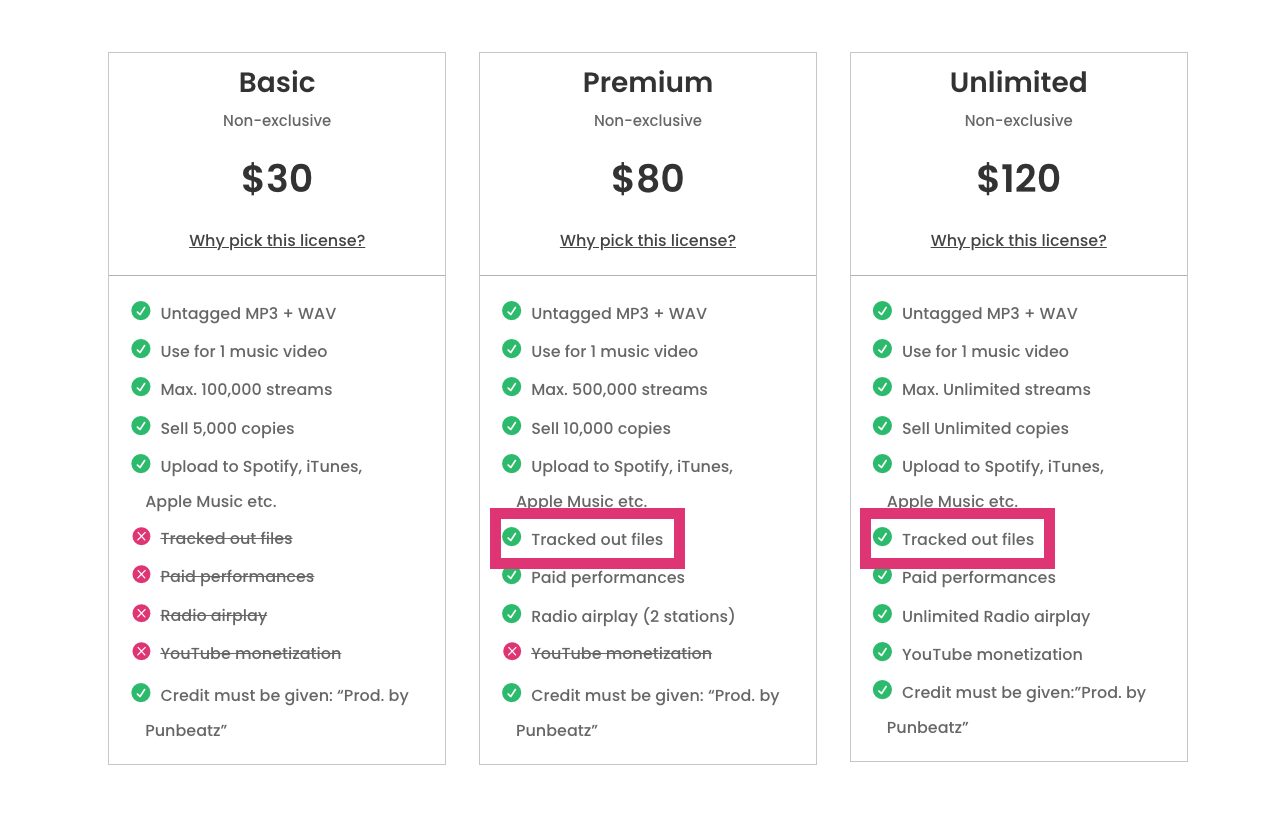Open Premium plan's "Why pick this license?" link
This screenshot has width=1282, height=818.
(x=648, y=241)
